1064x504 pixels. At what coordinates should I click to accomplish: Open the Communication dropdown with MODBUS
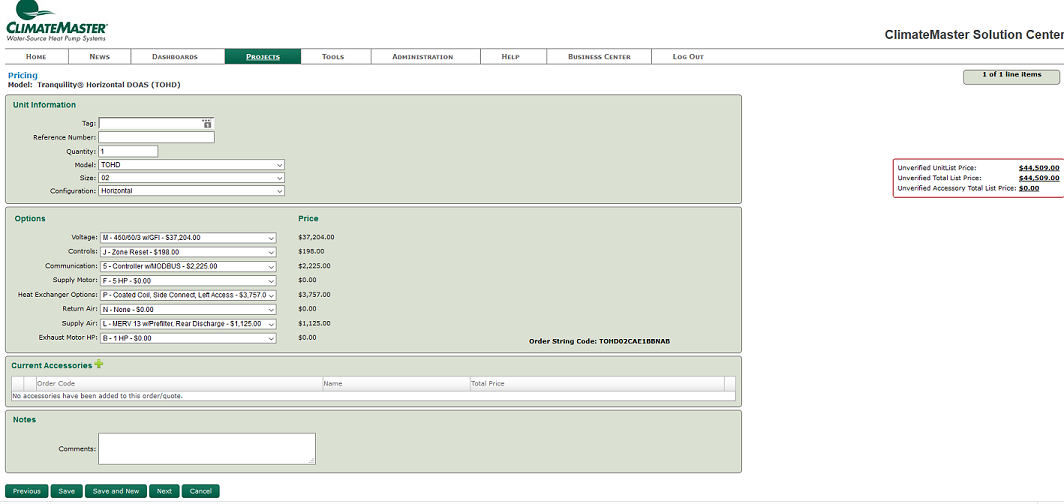(188, 267)
